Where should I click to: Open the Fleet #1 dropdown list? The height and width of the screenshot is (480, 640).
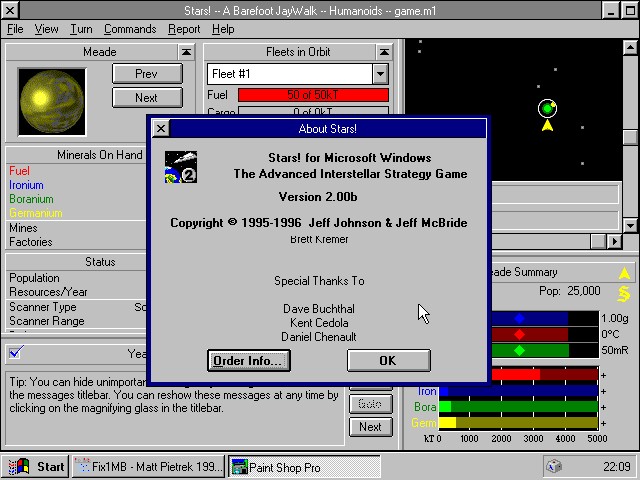pyautogui.click(x=380, y=74)
